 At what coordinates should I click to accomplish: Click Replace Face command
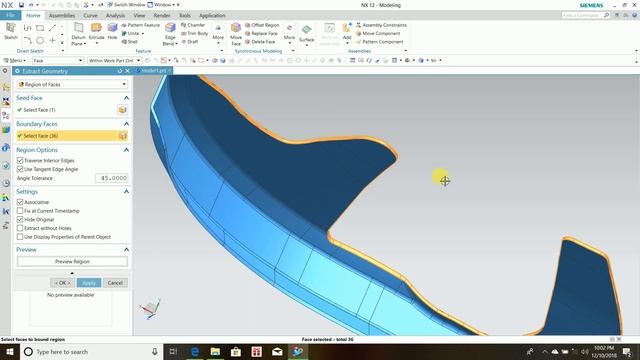point(261,33)
